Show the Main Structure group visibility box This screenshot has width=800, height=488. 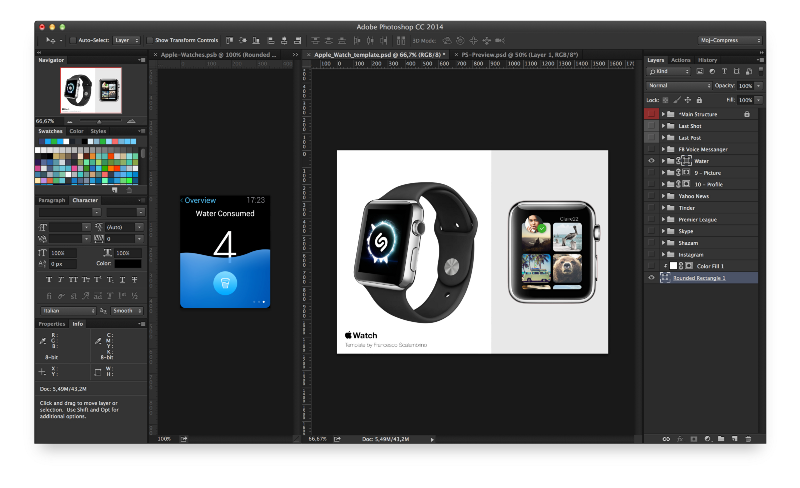tap(651, 114)
